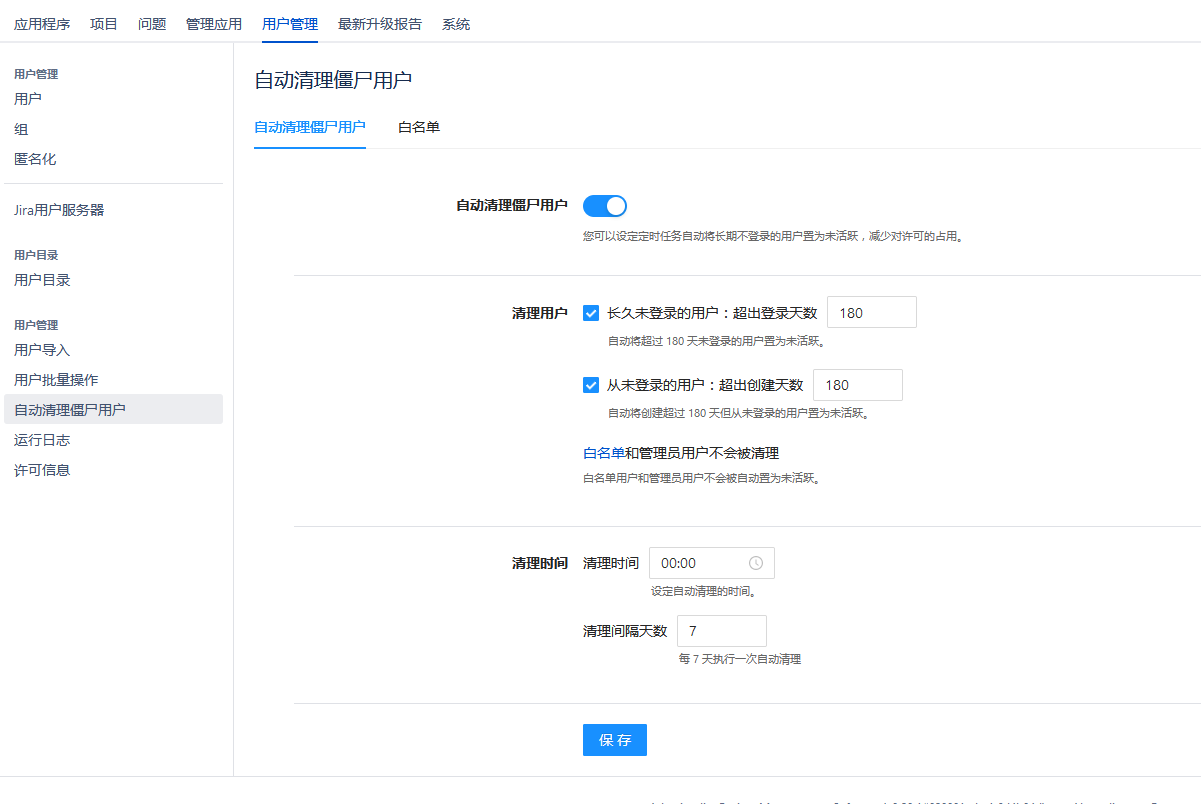Go to 运行日志 in sidebar
1201x804 pixels.
pyautogui.click(x=42, y=440)
